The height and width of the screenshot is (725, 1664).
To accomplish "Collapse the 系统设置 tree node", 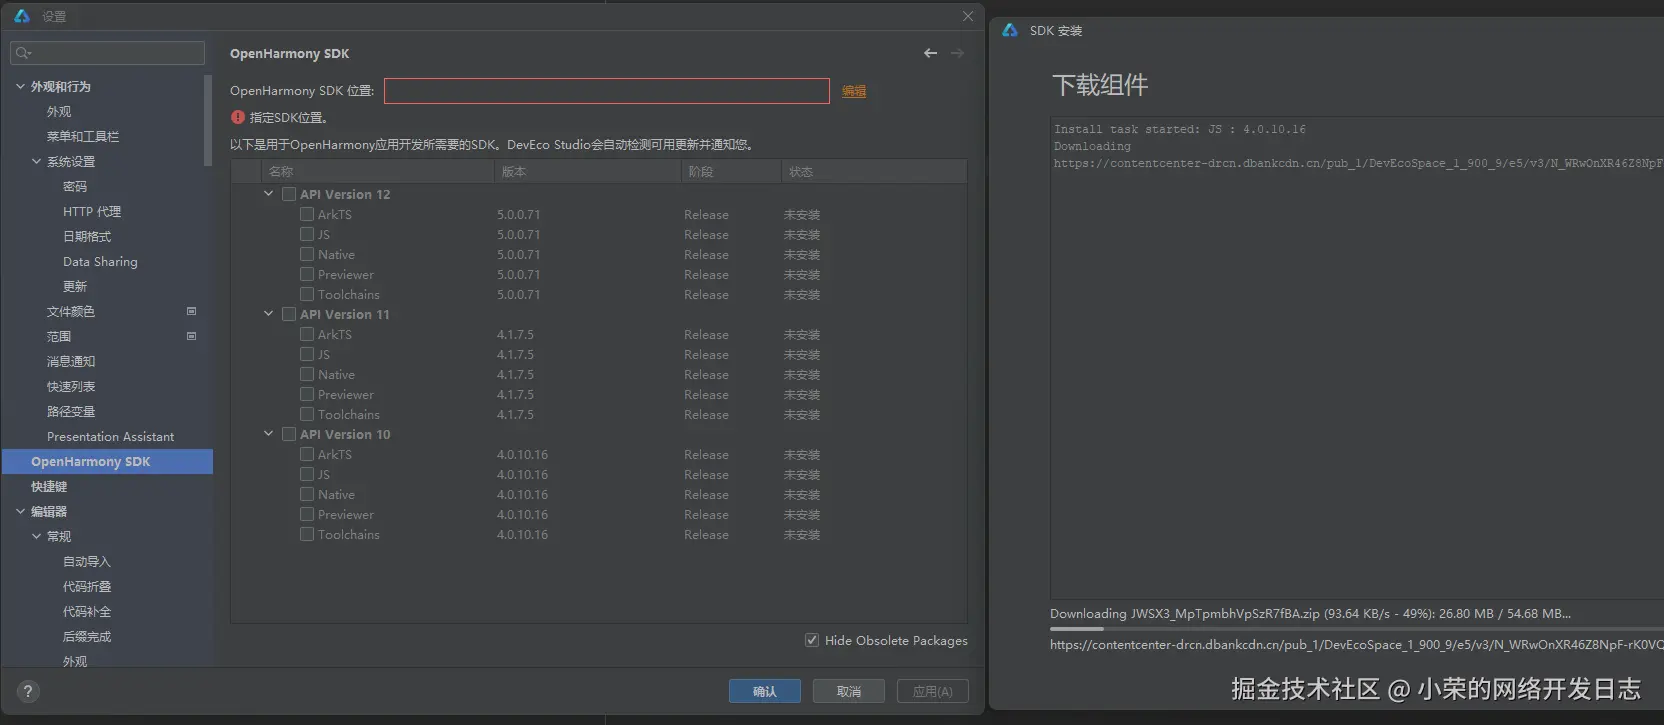I will (x=36, y=161).
